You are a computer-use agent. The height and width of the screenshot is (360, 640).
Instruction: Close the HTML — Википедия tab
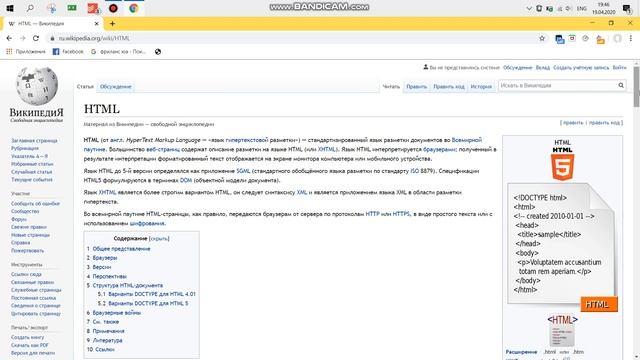click(x=96, y=24)
